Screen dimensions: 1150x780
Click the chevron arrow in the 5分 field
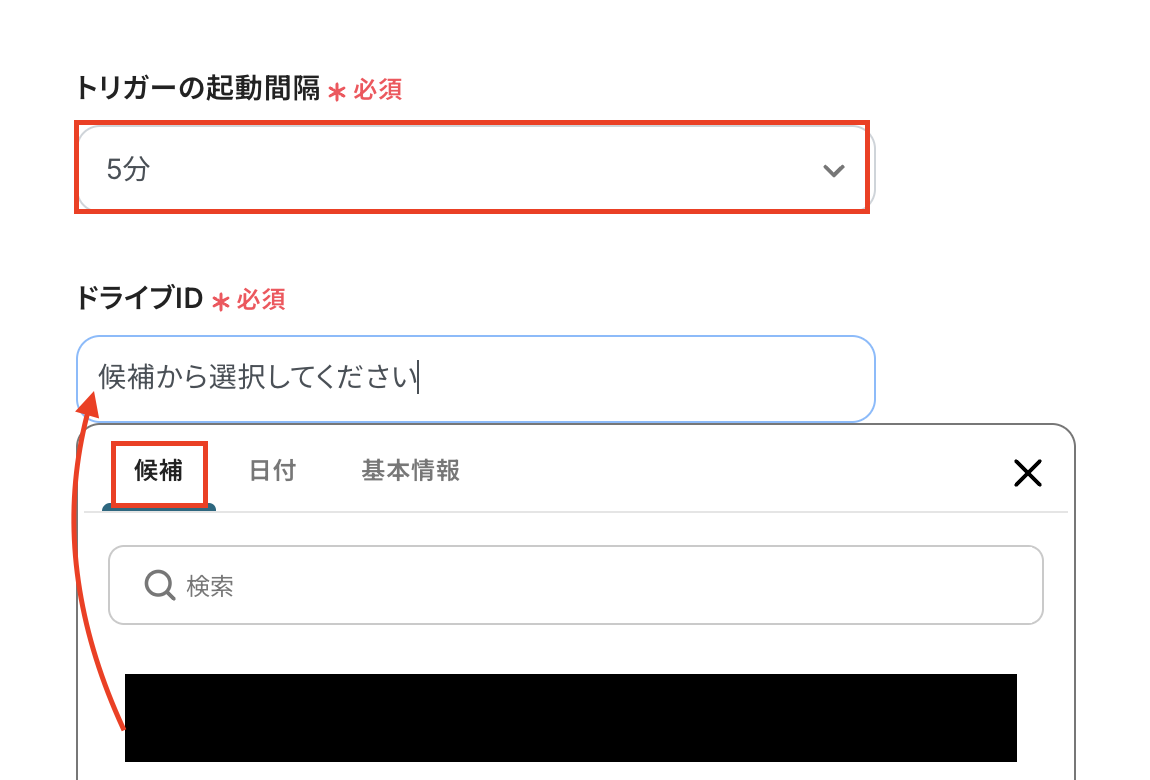(x=833, y=171)
